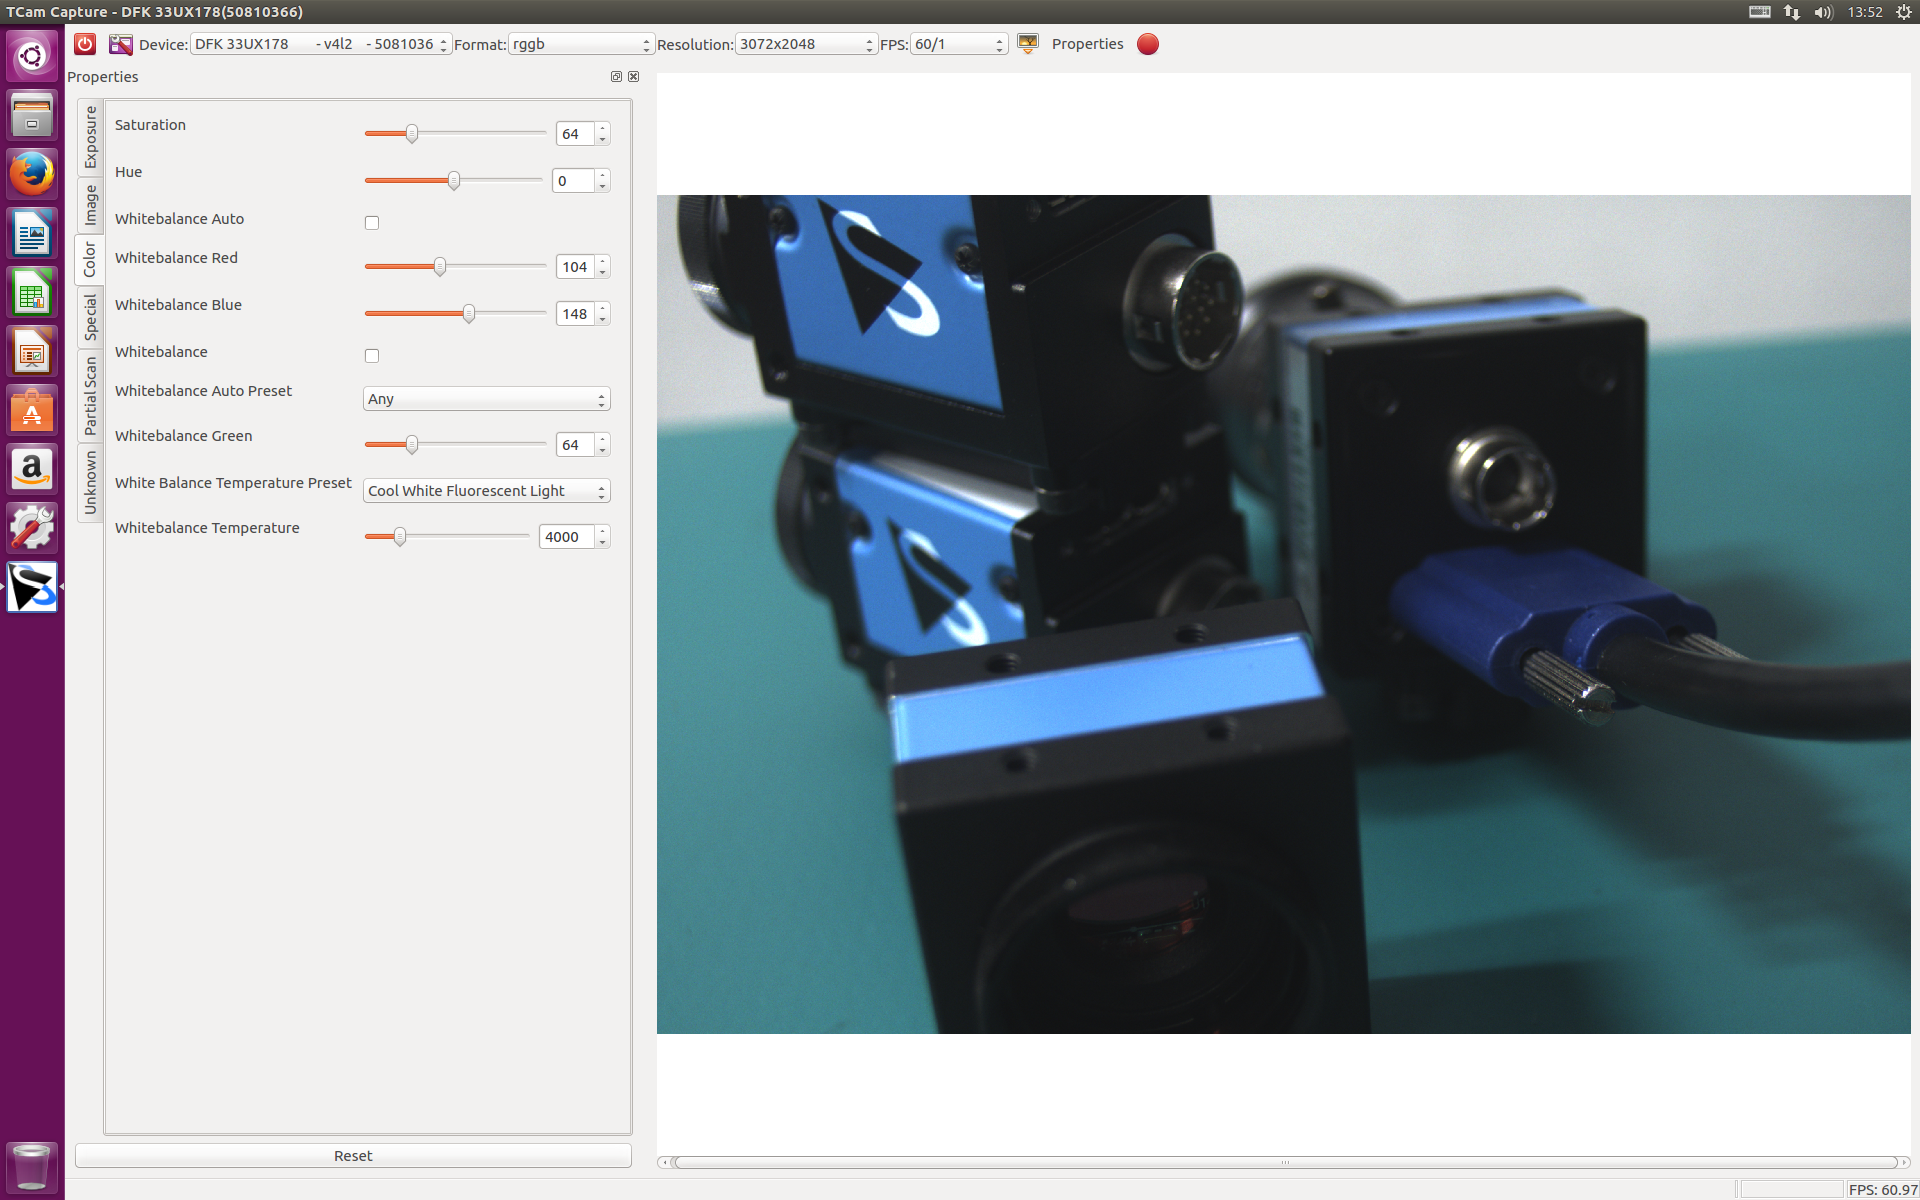Open session gear menu in top panel
This screenshot has height=1200, width=1920.
1903,12
